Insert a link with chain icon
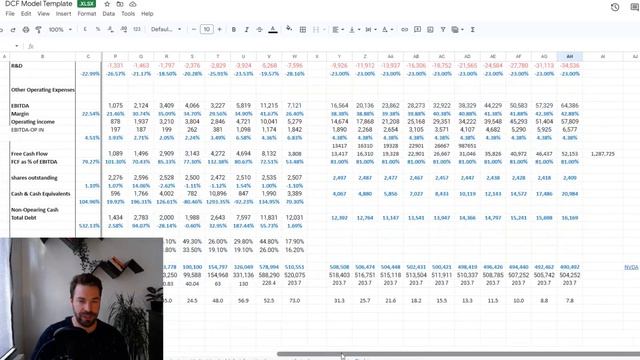Image resolution: width=640 pixels, height=360 pixels. (x=404, y=29)
